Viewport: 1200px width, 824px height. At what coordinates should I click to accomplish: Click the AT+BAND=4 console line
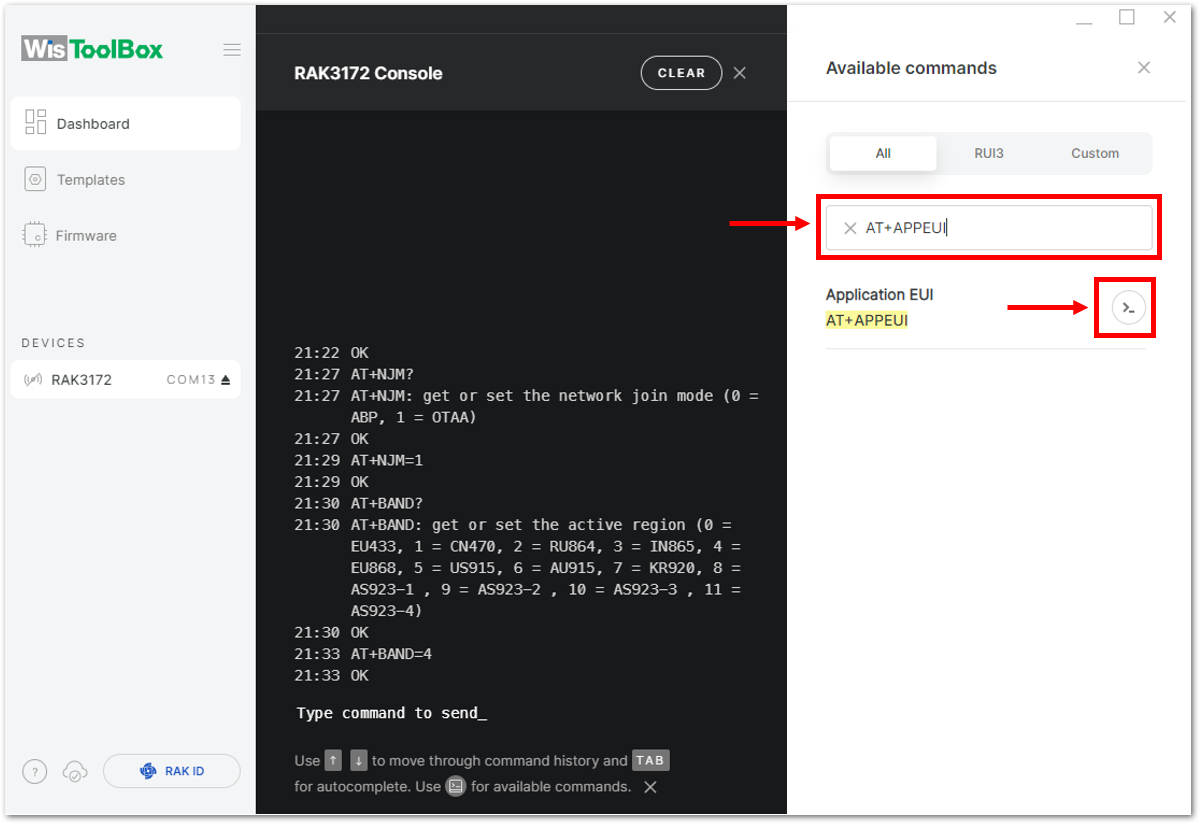point(391,654)
